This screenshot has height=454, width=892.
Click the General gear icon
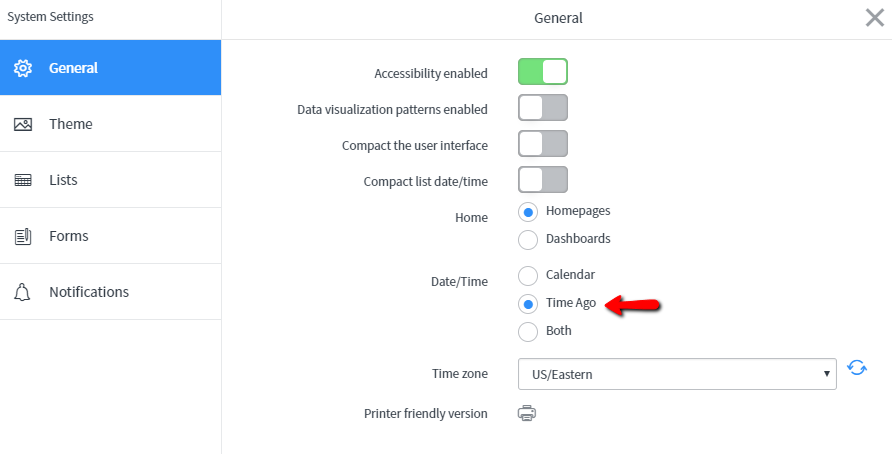(x=23, y=68)
